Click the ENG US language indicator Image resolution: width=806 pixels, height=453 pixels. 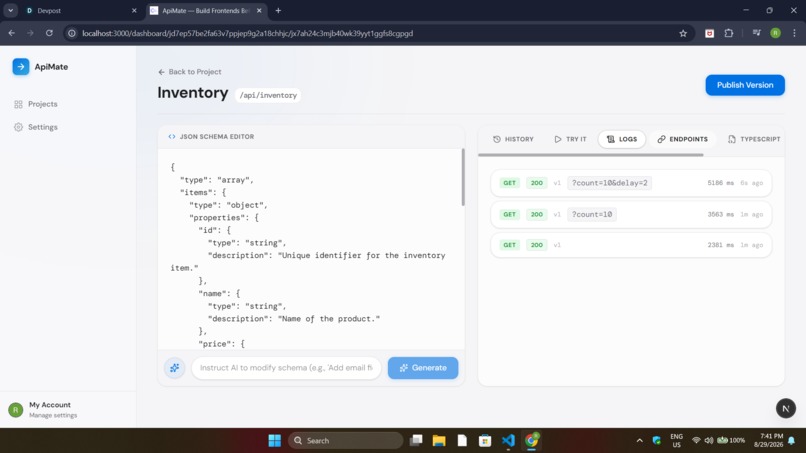pyautogui.click(x=676, y=441)
